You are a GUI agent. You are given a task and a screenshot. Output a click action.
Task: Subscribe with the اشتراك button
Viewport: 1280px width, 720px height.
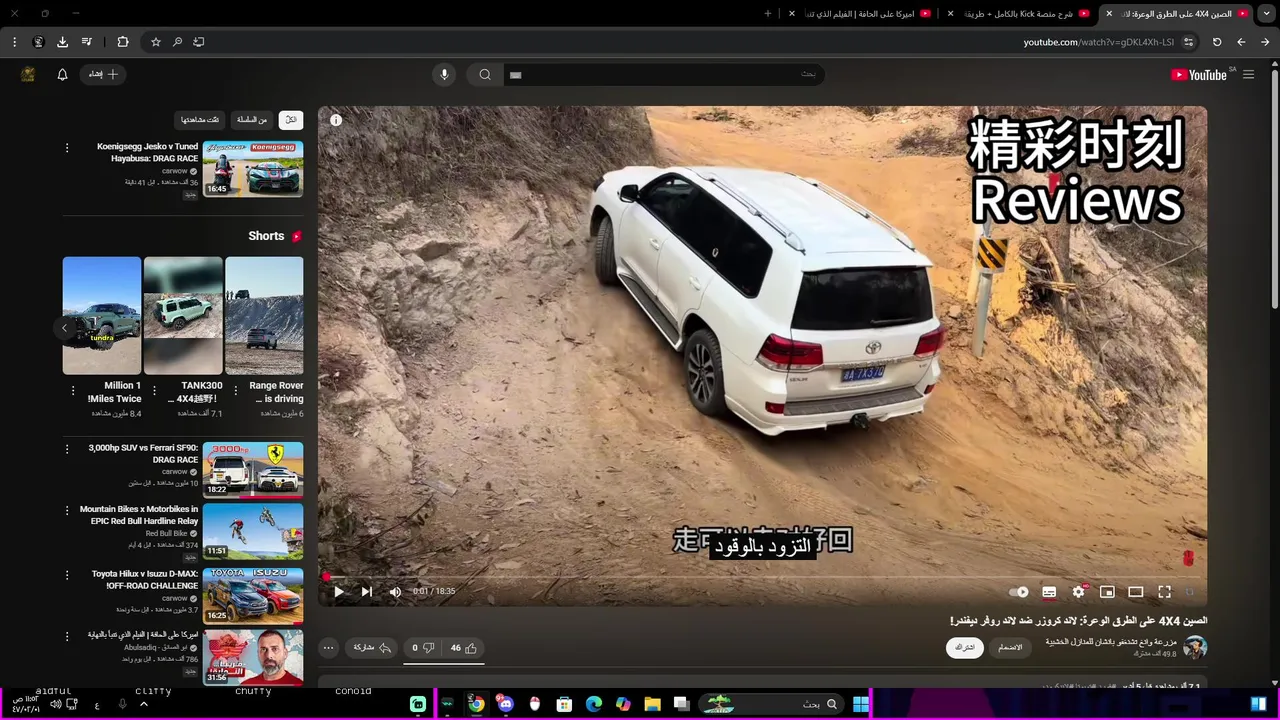pyautogui.click(x=965, y=648)
